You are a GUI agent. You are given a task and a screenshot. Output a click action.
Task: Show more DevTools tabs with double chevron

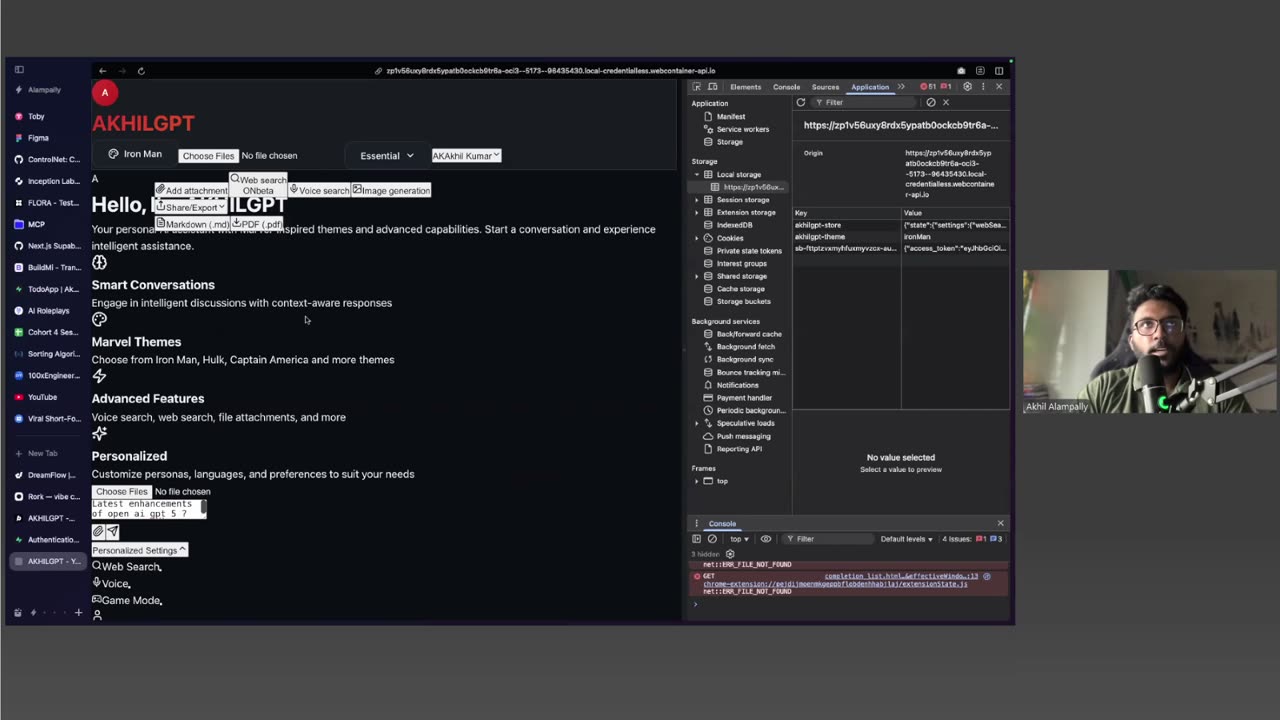click(901, 87)
